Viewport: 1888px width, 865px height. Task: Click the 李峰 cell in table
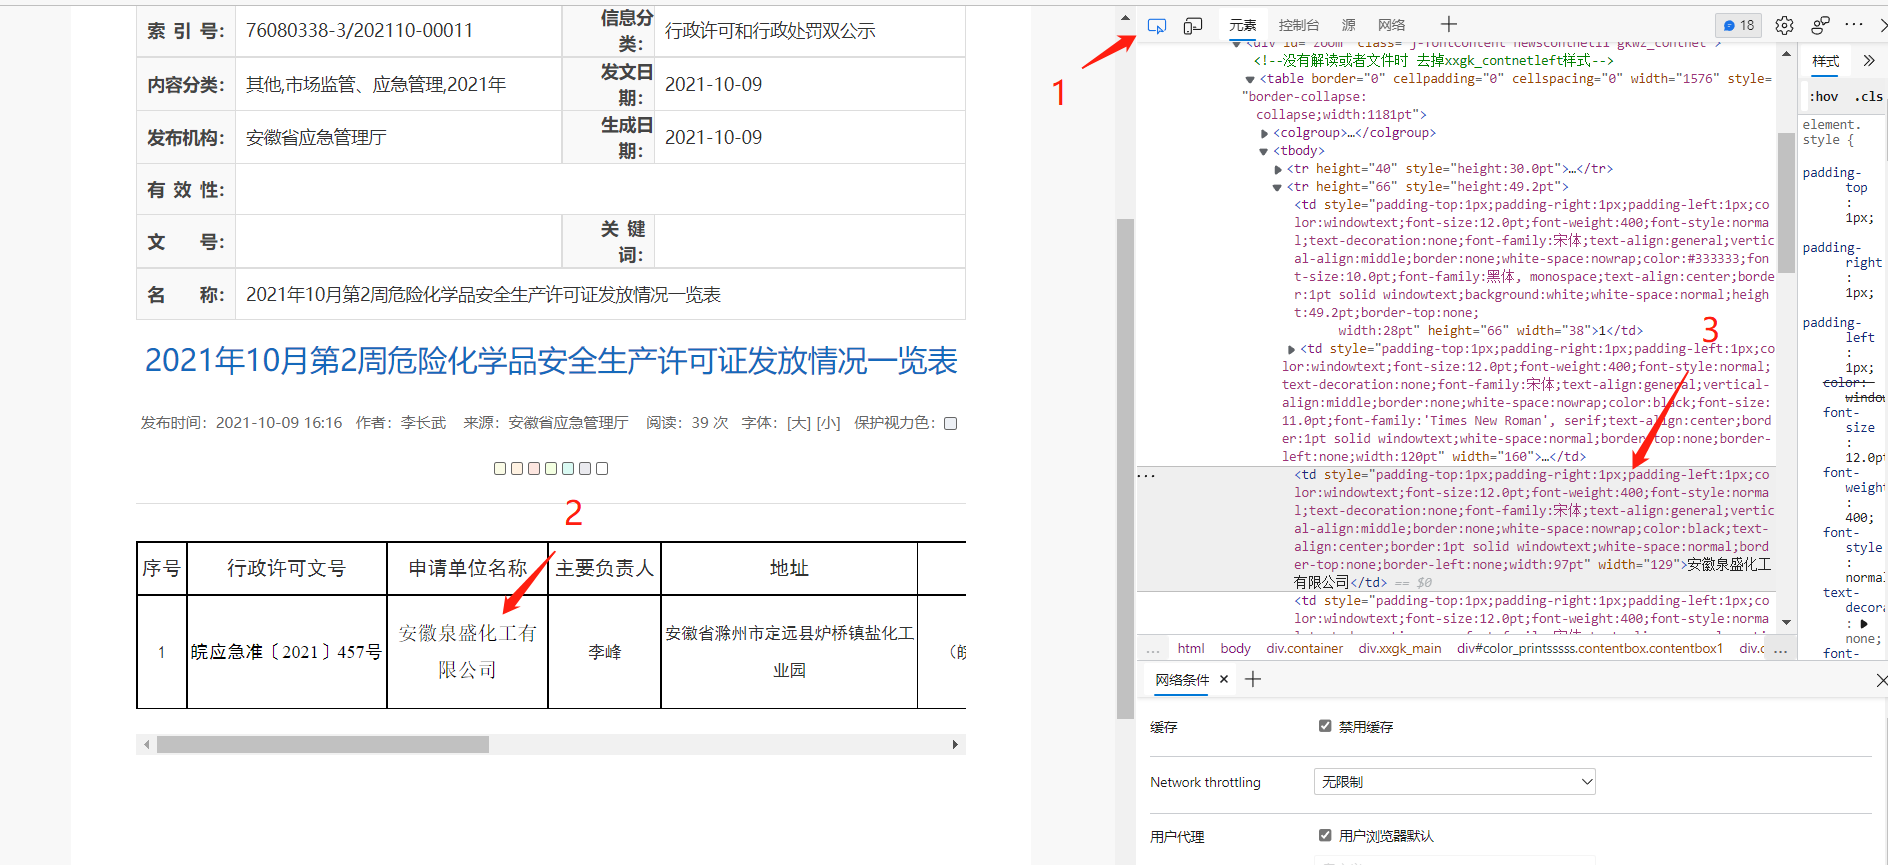[x=604, y=652]
